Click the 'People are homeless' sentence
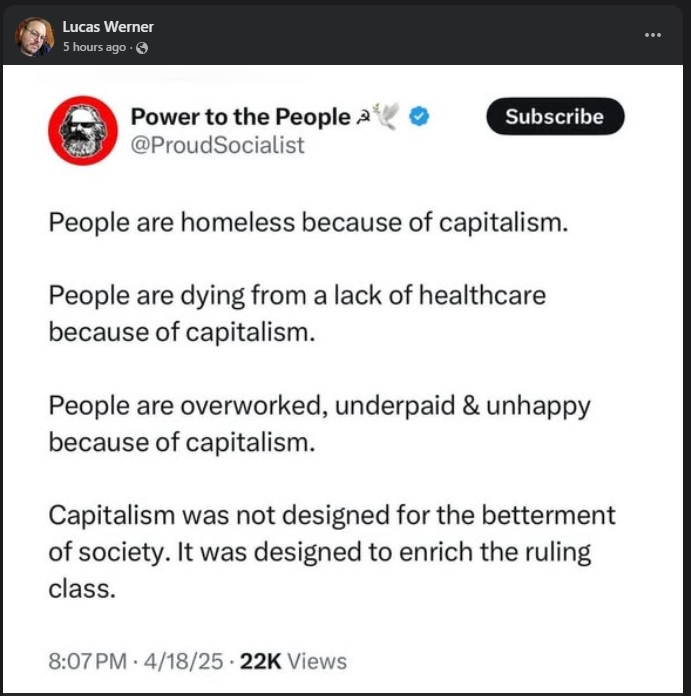The height and width of the screenshot is (696, 691). tap(308, 222)
